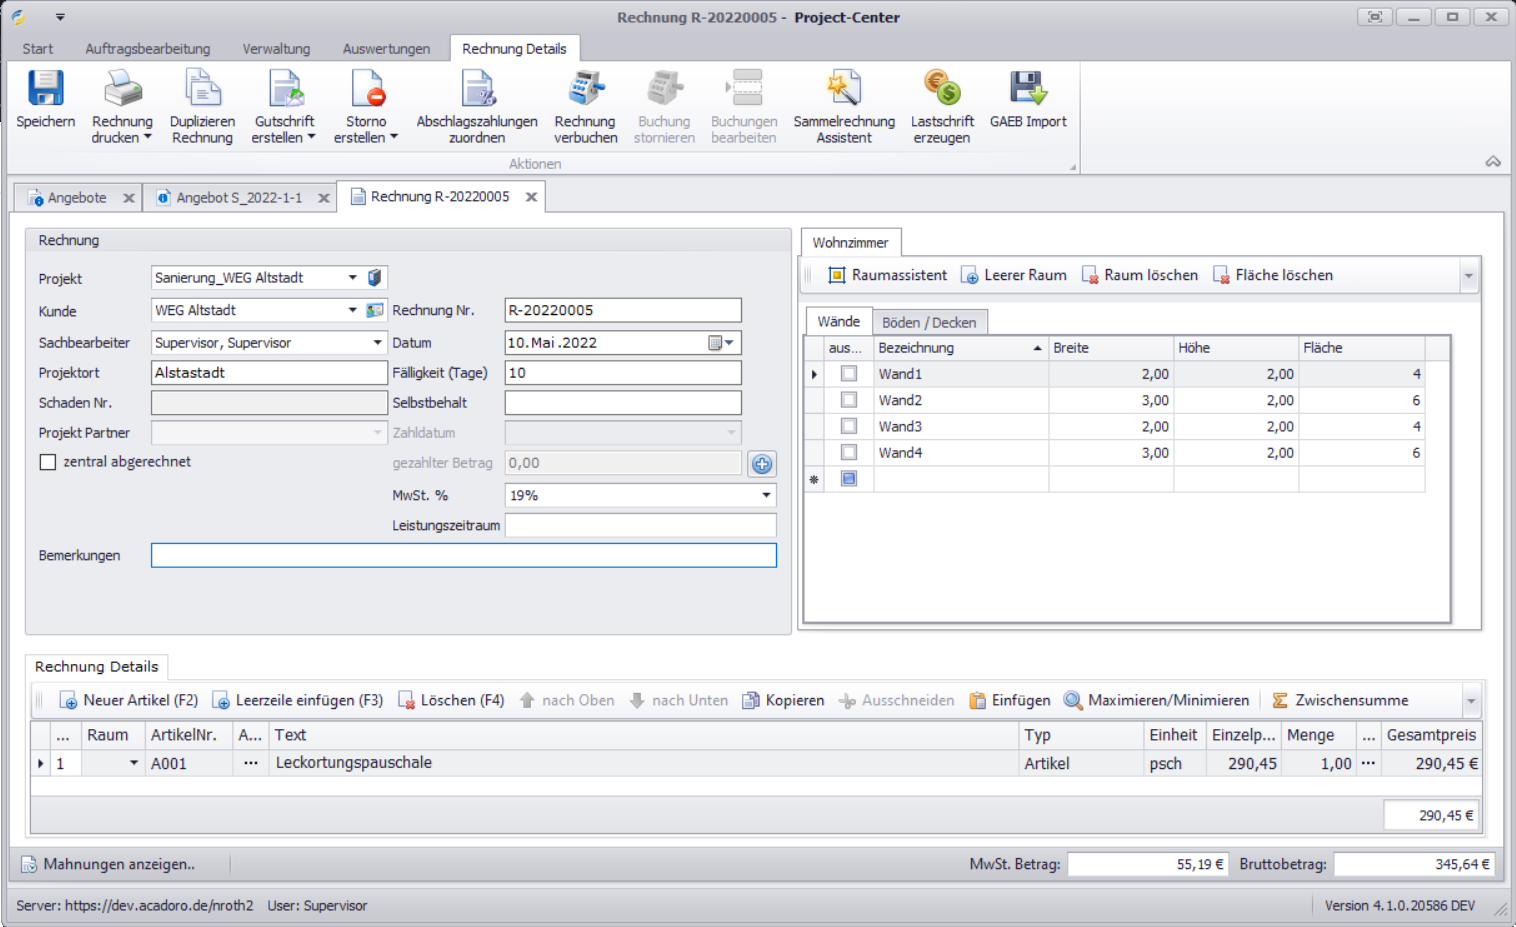Screen dimensions: 1516x927
Task: Open the Datum calendar dropdown
Action: coord(729,343)
